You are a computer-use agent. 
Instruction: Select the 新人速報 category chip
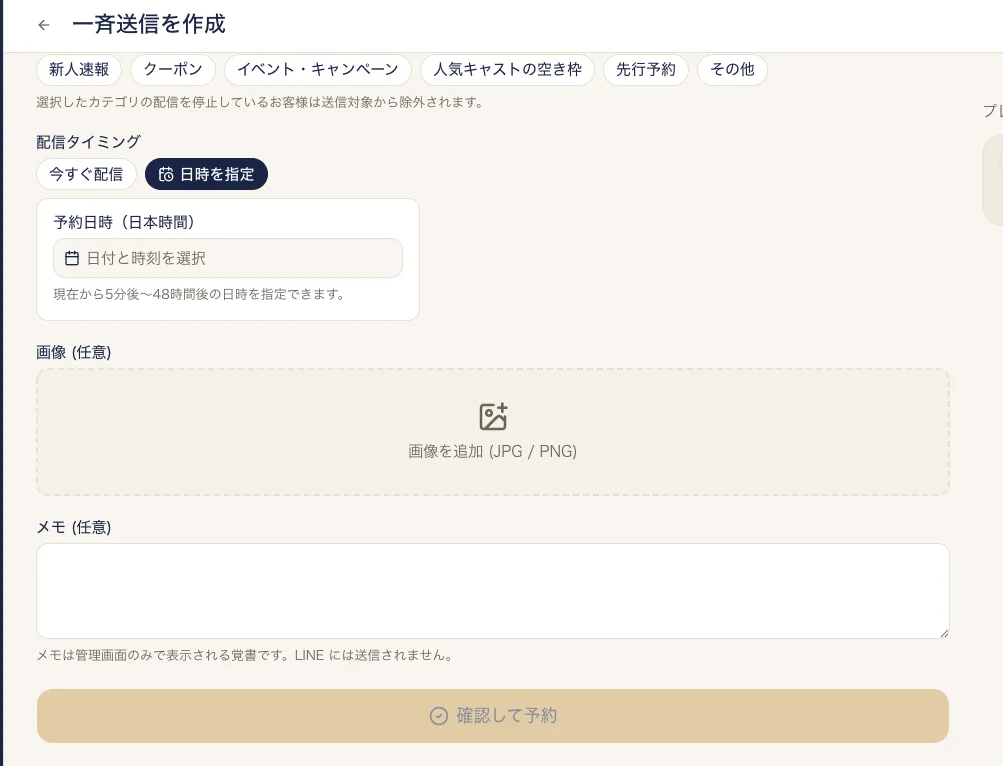point(79,69)
